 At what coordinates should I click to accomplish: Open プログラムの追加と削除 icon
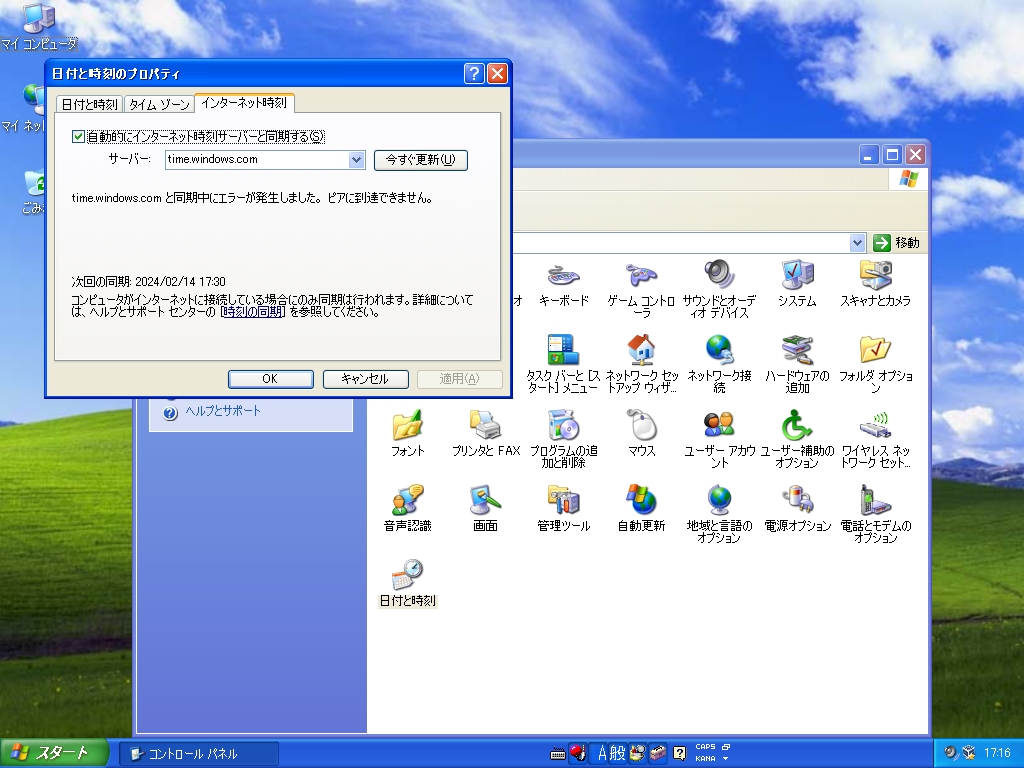[563, 440]
